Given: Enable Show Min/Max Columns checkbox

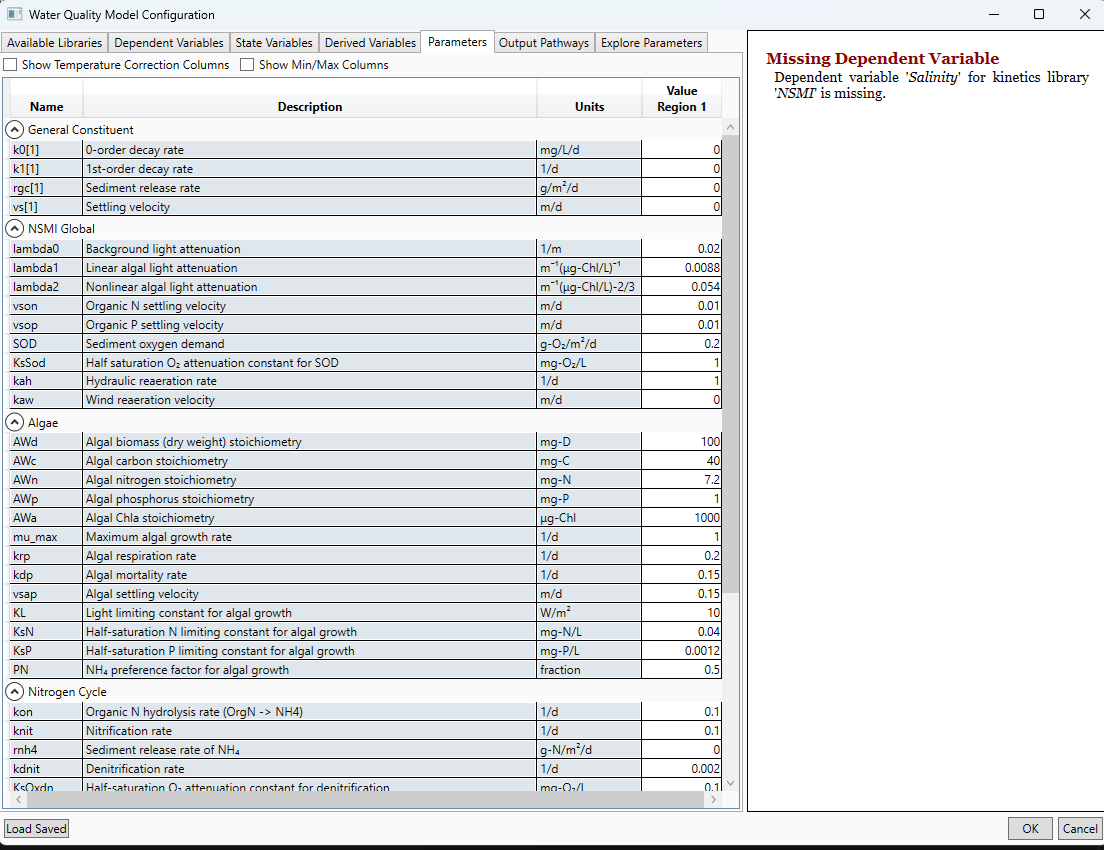Looking at the screenshot, I should click(x=247, y=65).
